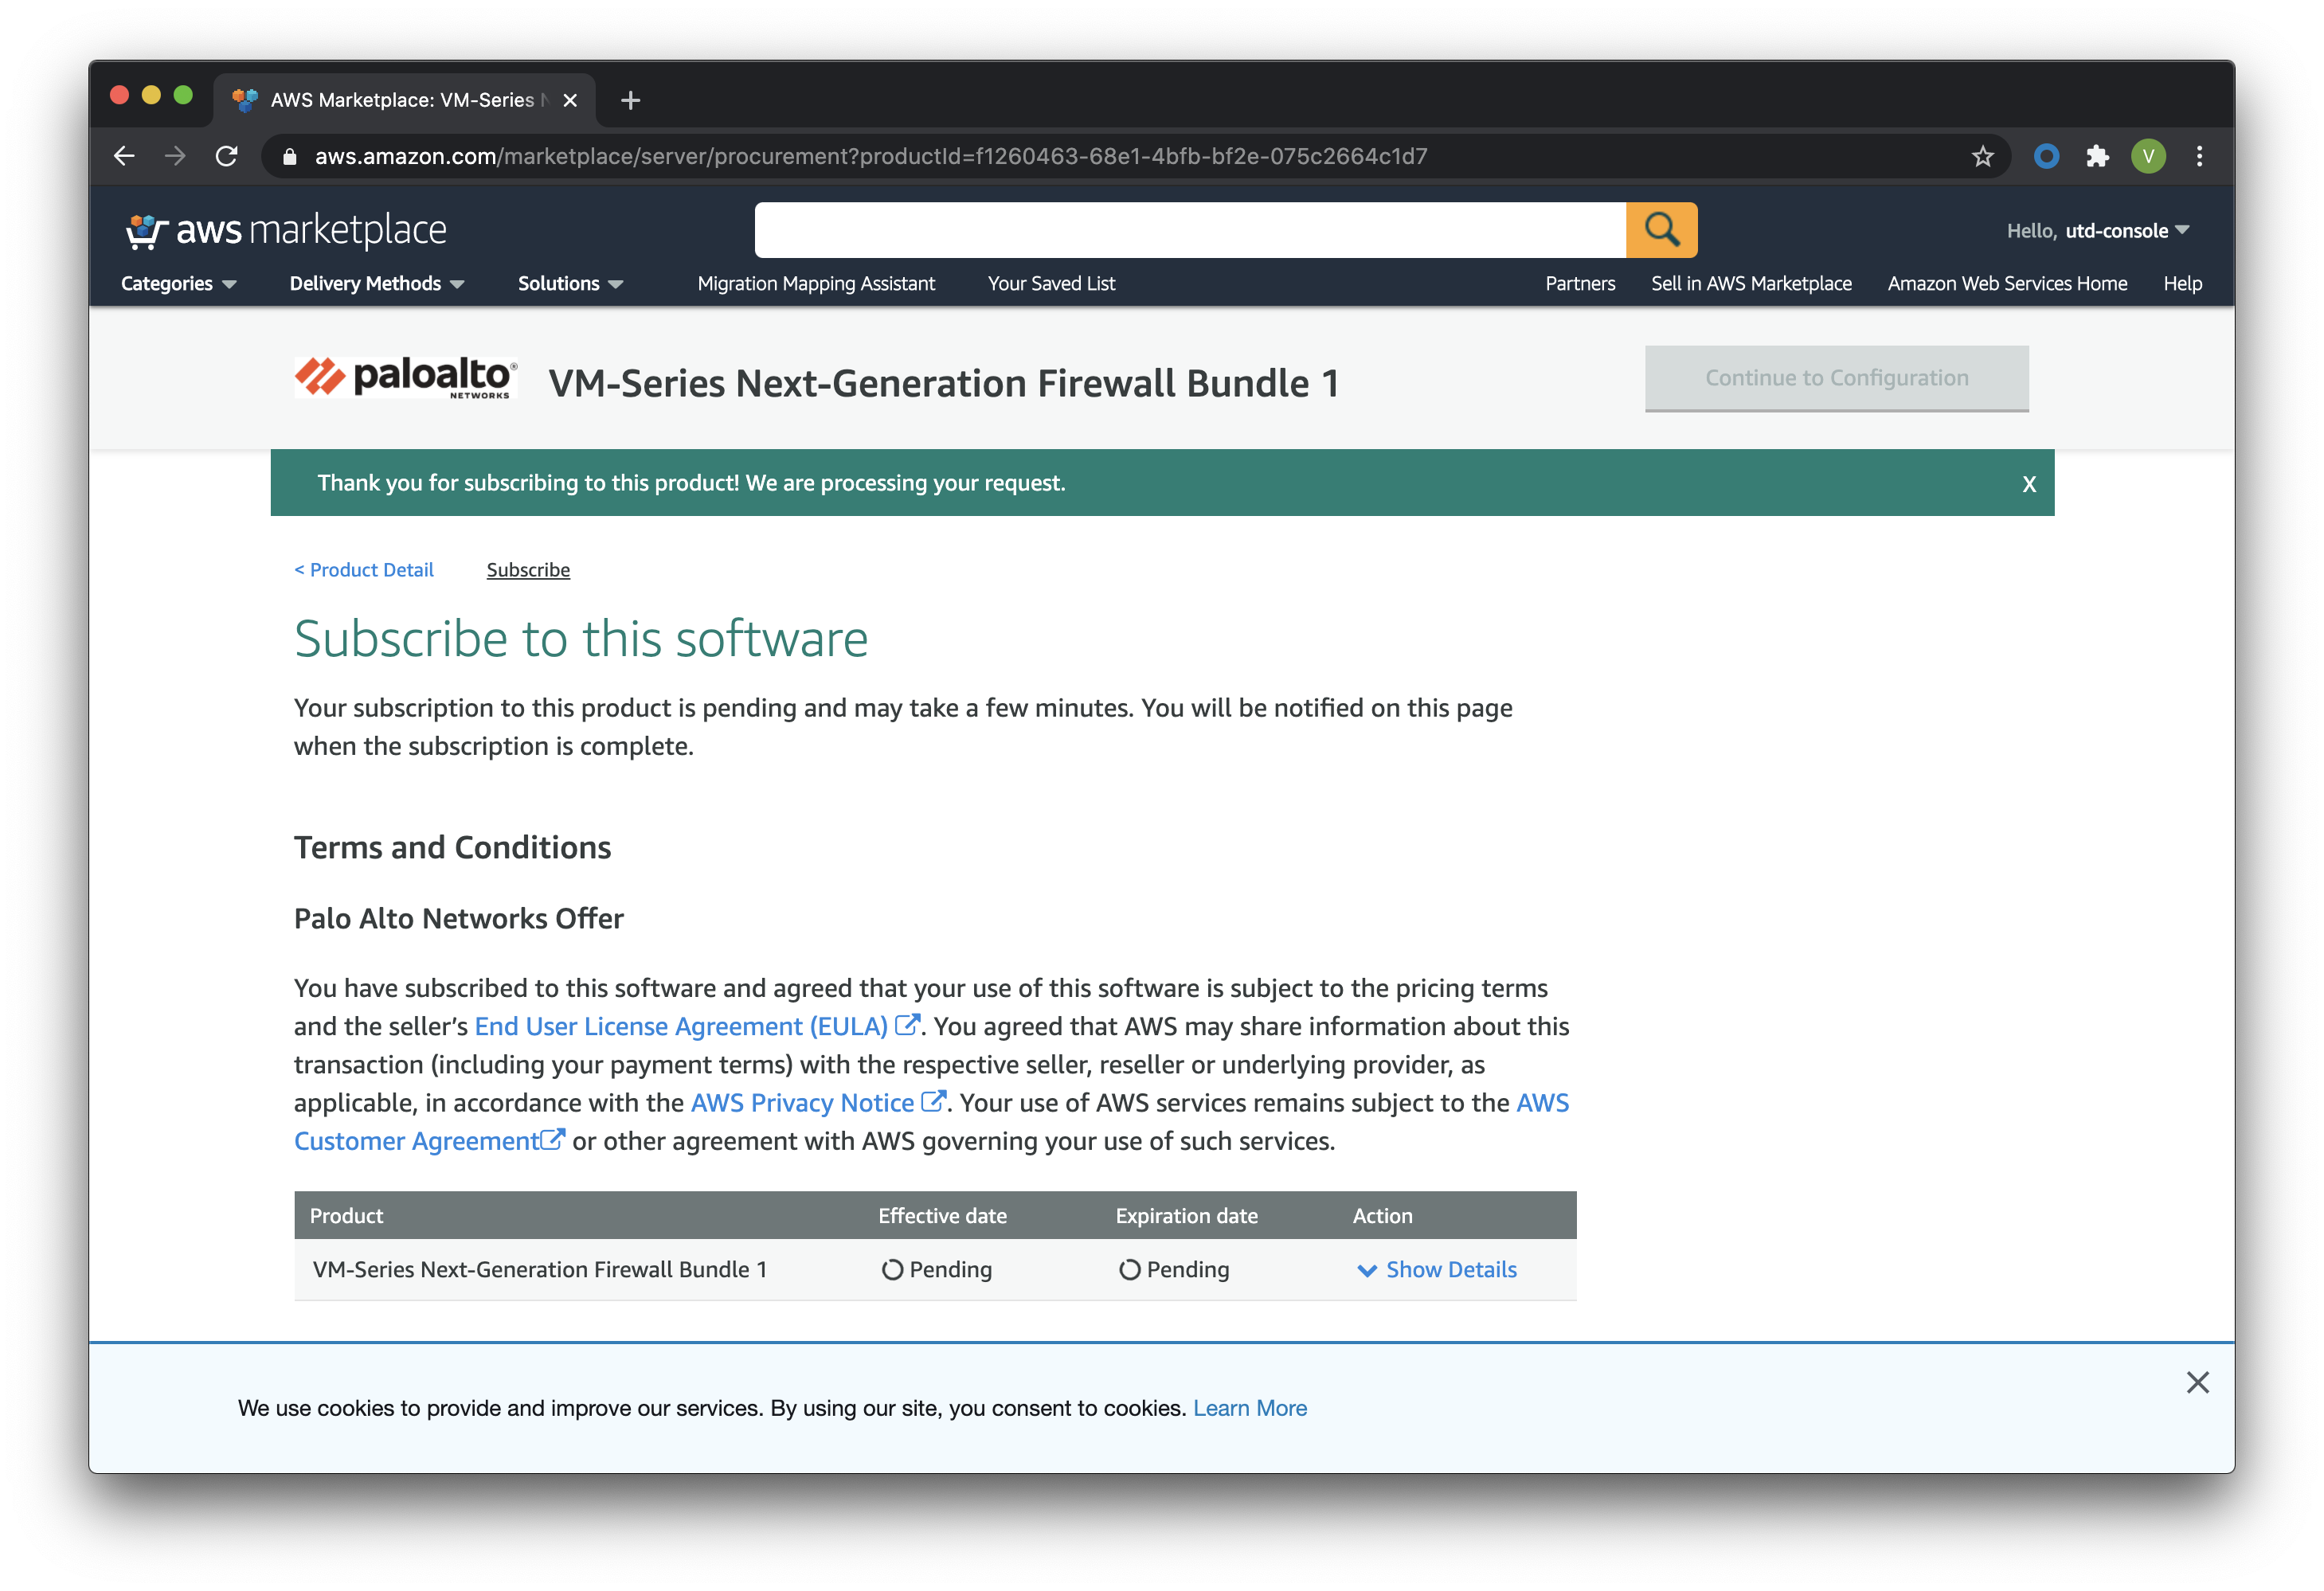Click the Product column header

346,1216
